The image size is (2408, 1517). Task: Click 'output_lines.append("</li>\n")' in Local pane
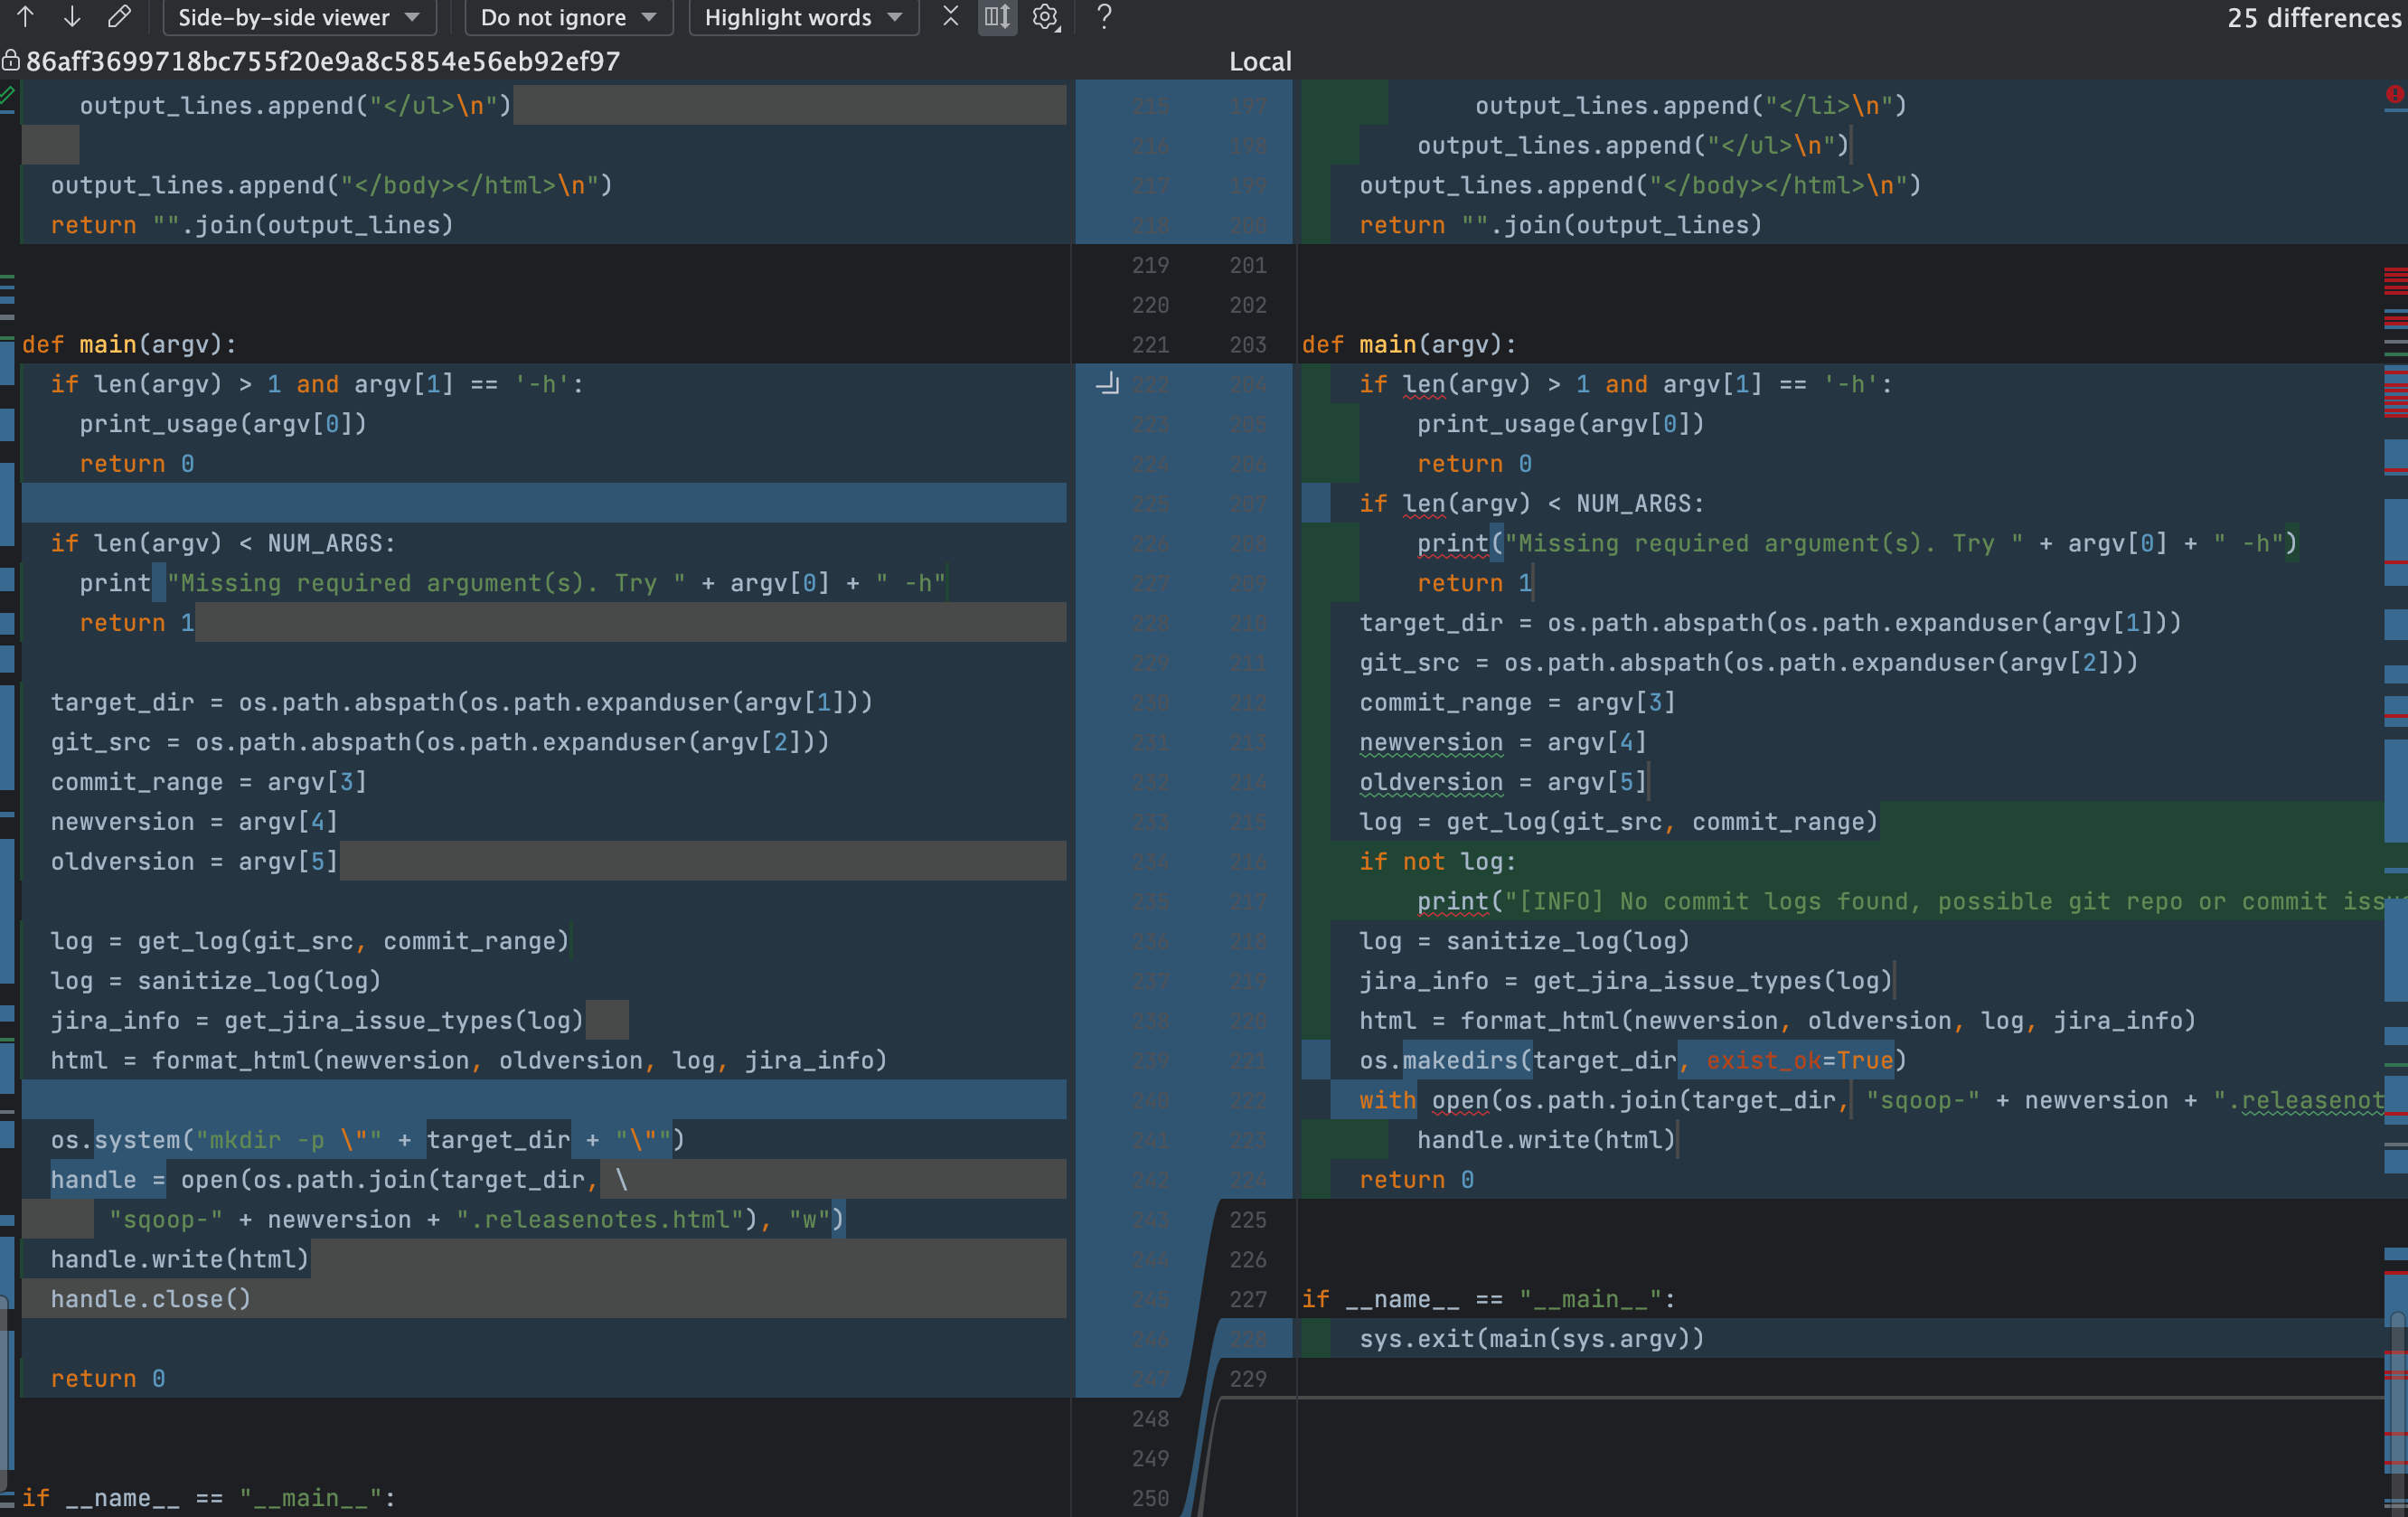click(x=1691, y=105)
